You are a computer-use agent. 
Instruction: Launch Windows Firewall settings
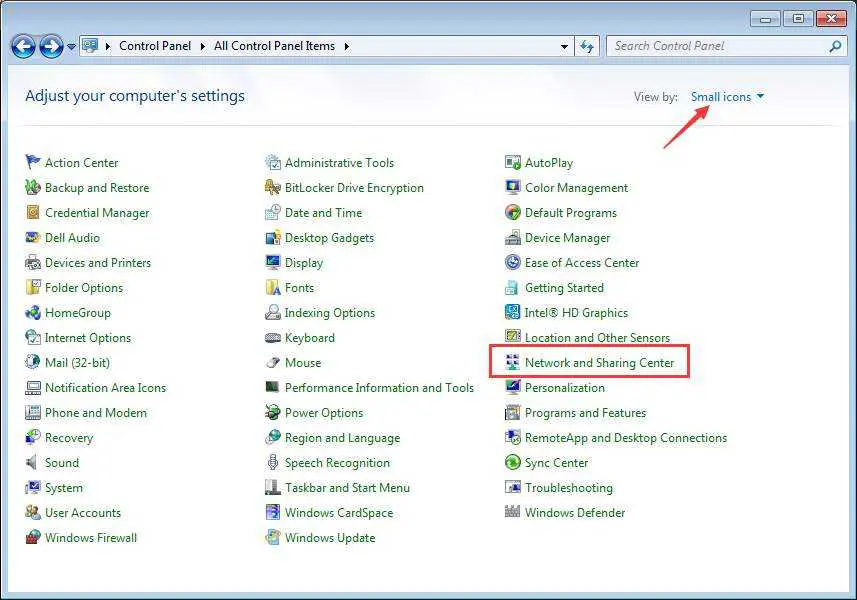coord(91,537)
